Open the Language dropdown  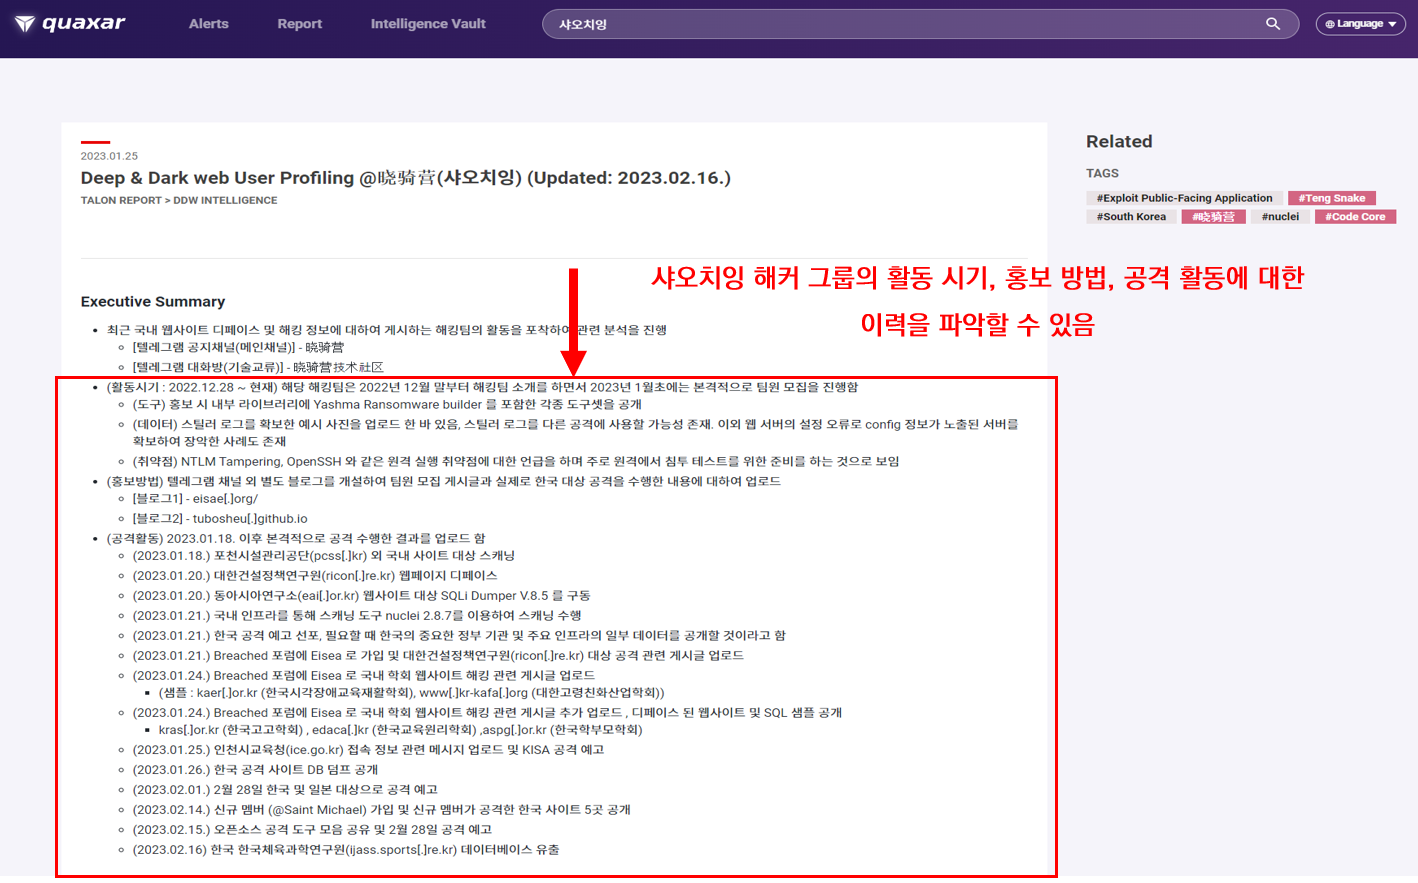point(1360,24)
